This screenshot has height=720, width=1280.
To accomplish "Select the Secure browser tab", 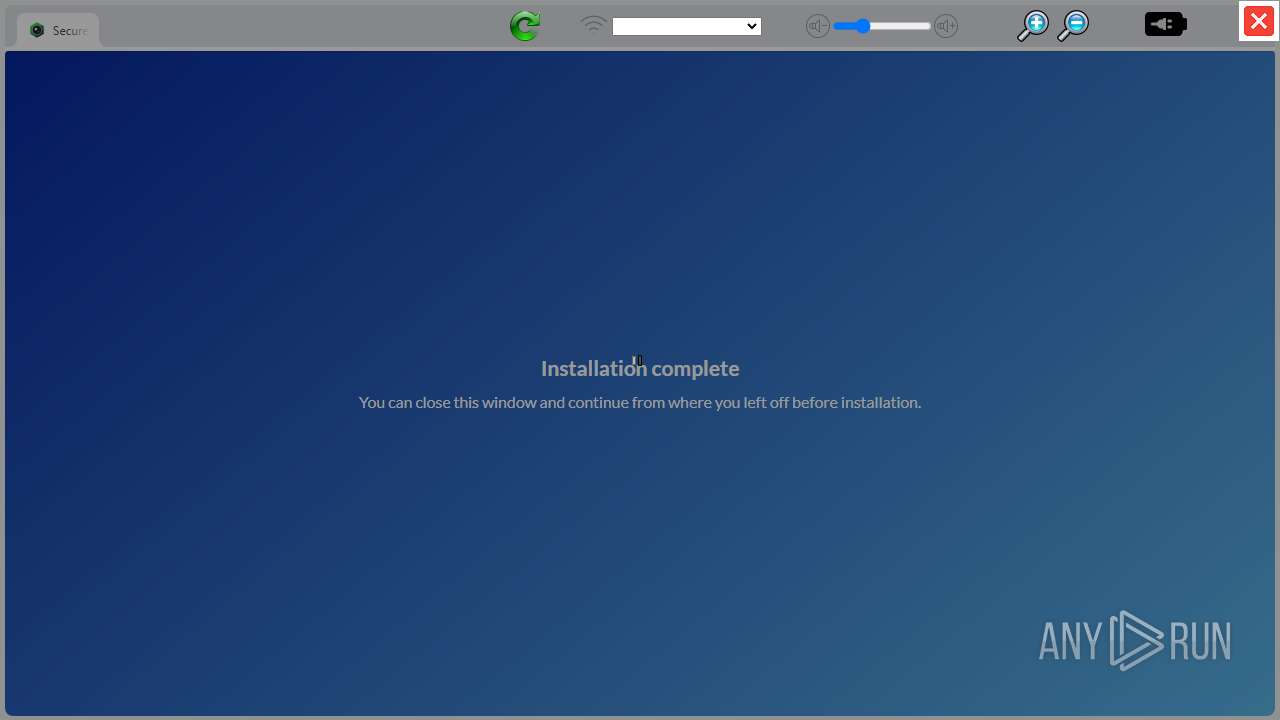I will tap(58, 30).
